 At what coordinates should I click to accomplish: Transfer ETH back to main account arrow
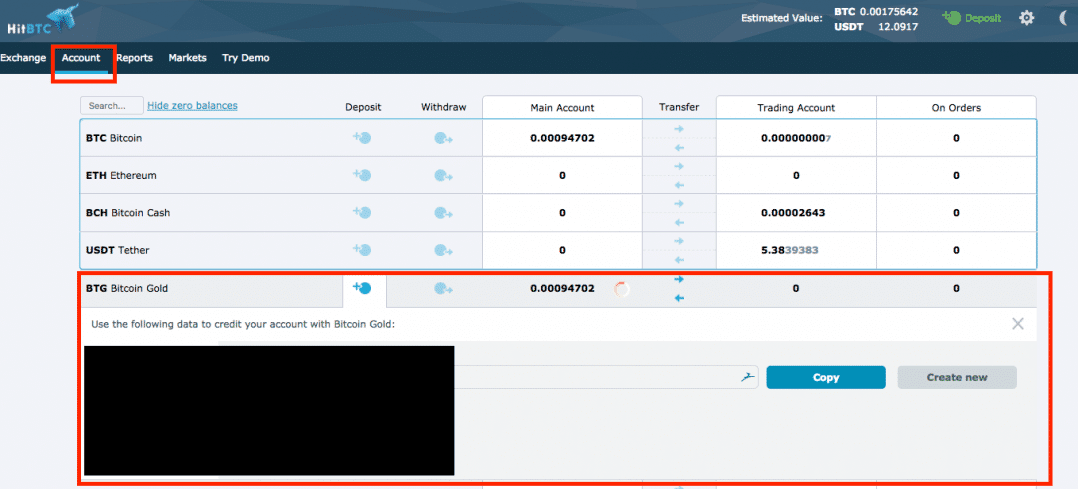[x=679, y=185]
